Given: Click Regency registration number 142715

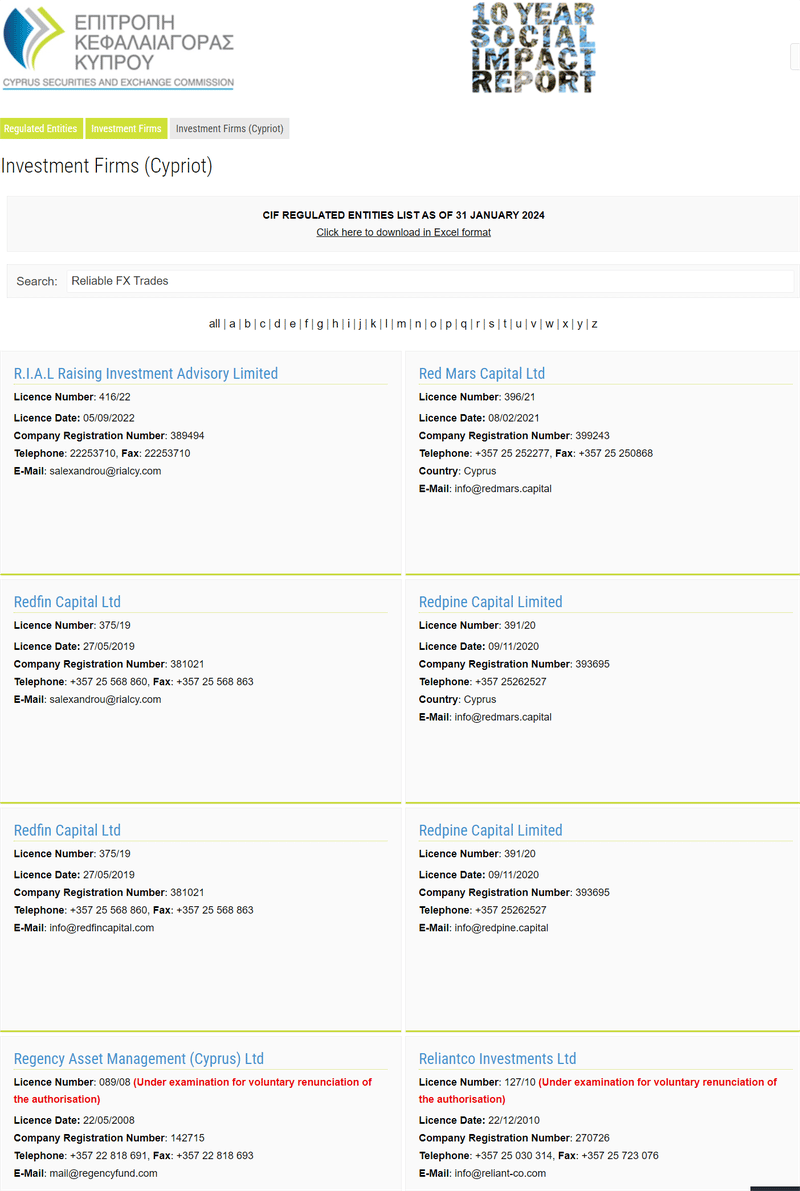Looking at the screenshot, I should 188,1138.
